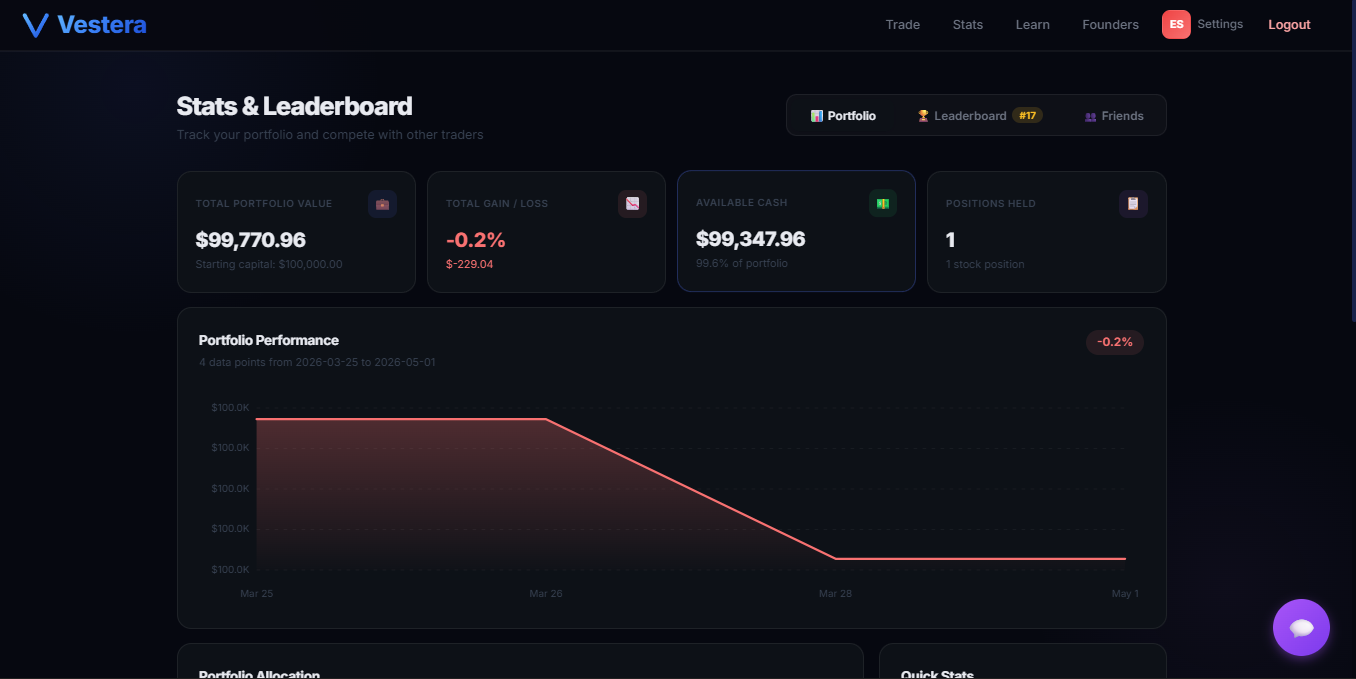
Task: Switch to the Portfolio tab
Action: [843, 116]
